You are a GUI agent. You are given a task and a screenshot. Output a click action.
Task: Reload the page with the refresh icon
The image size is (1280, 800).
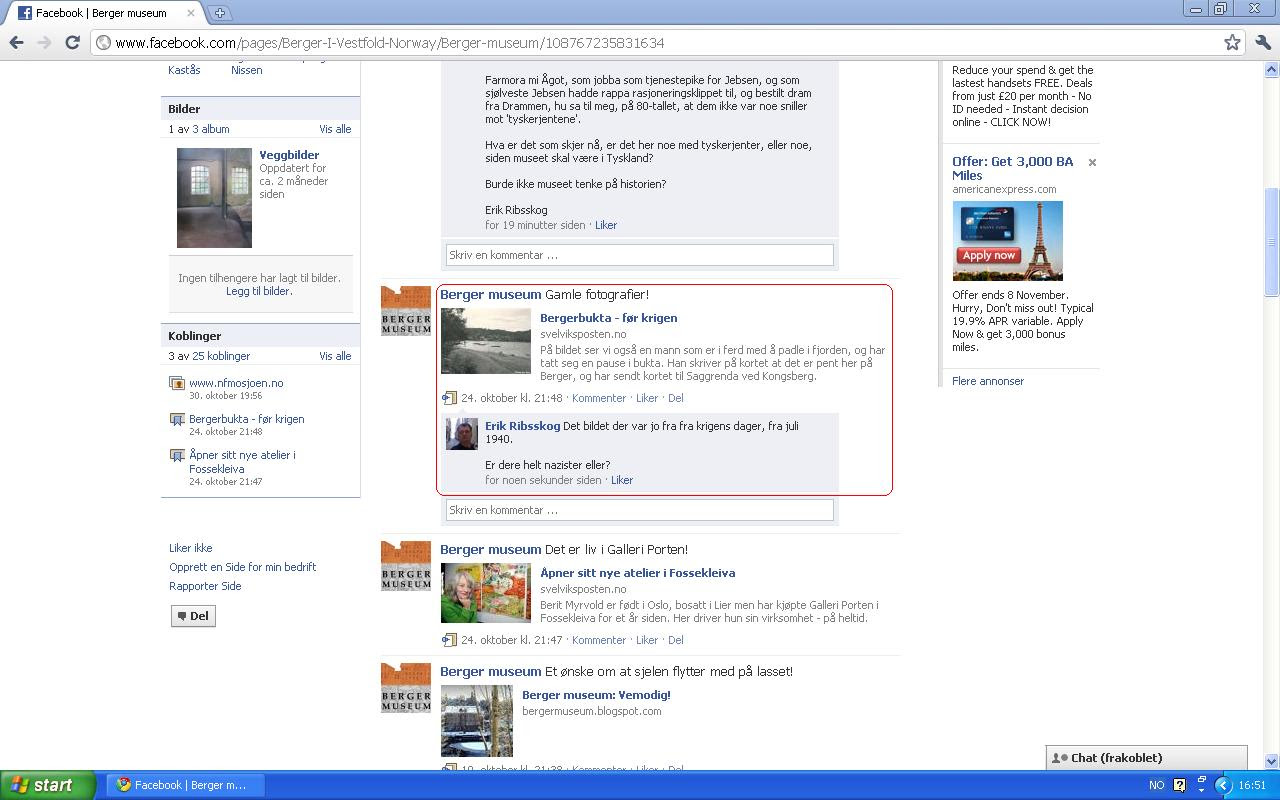[72, 42]
